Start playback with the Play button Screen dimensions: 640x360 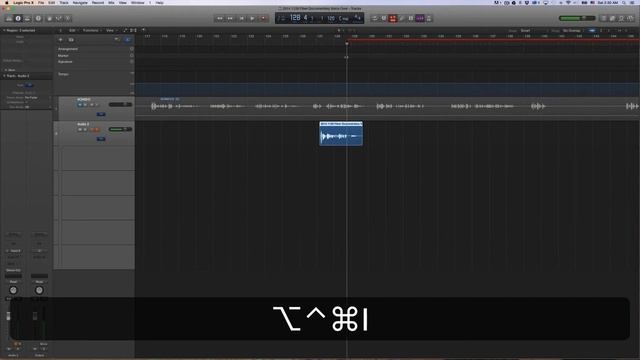252,18
